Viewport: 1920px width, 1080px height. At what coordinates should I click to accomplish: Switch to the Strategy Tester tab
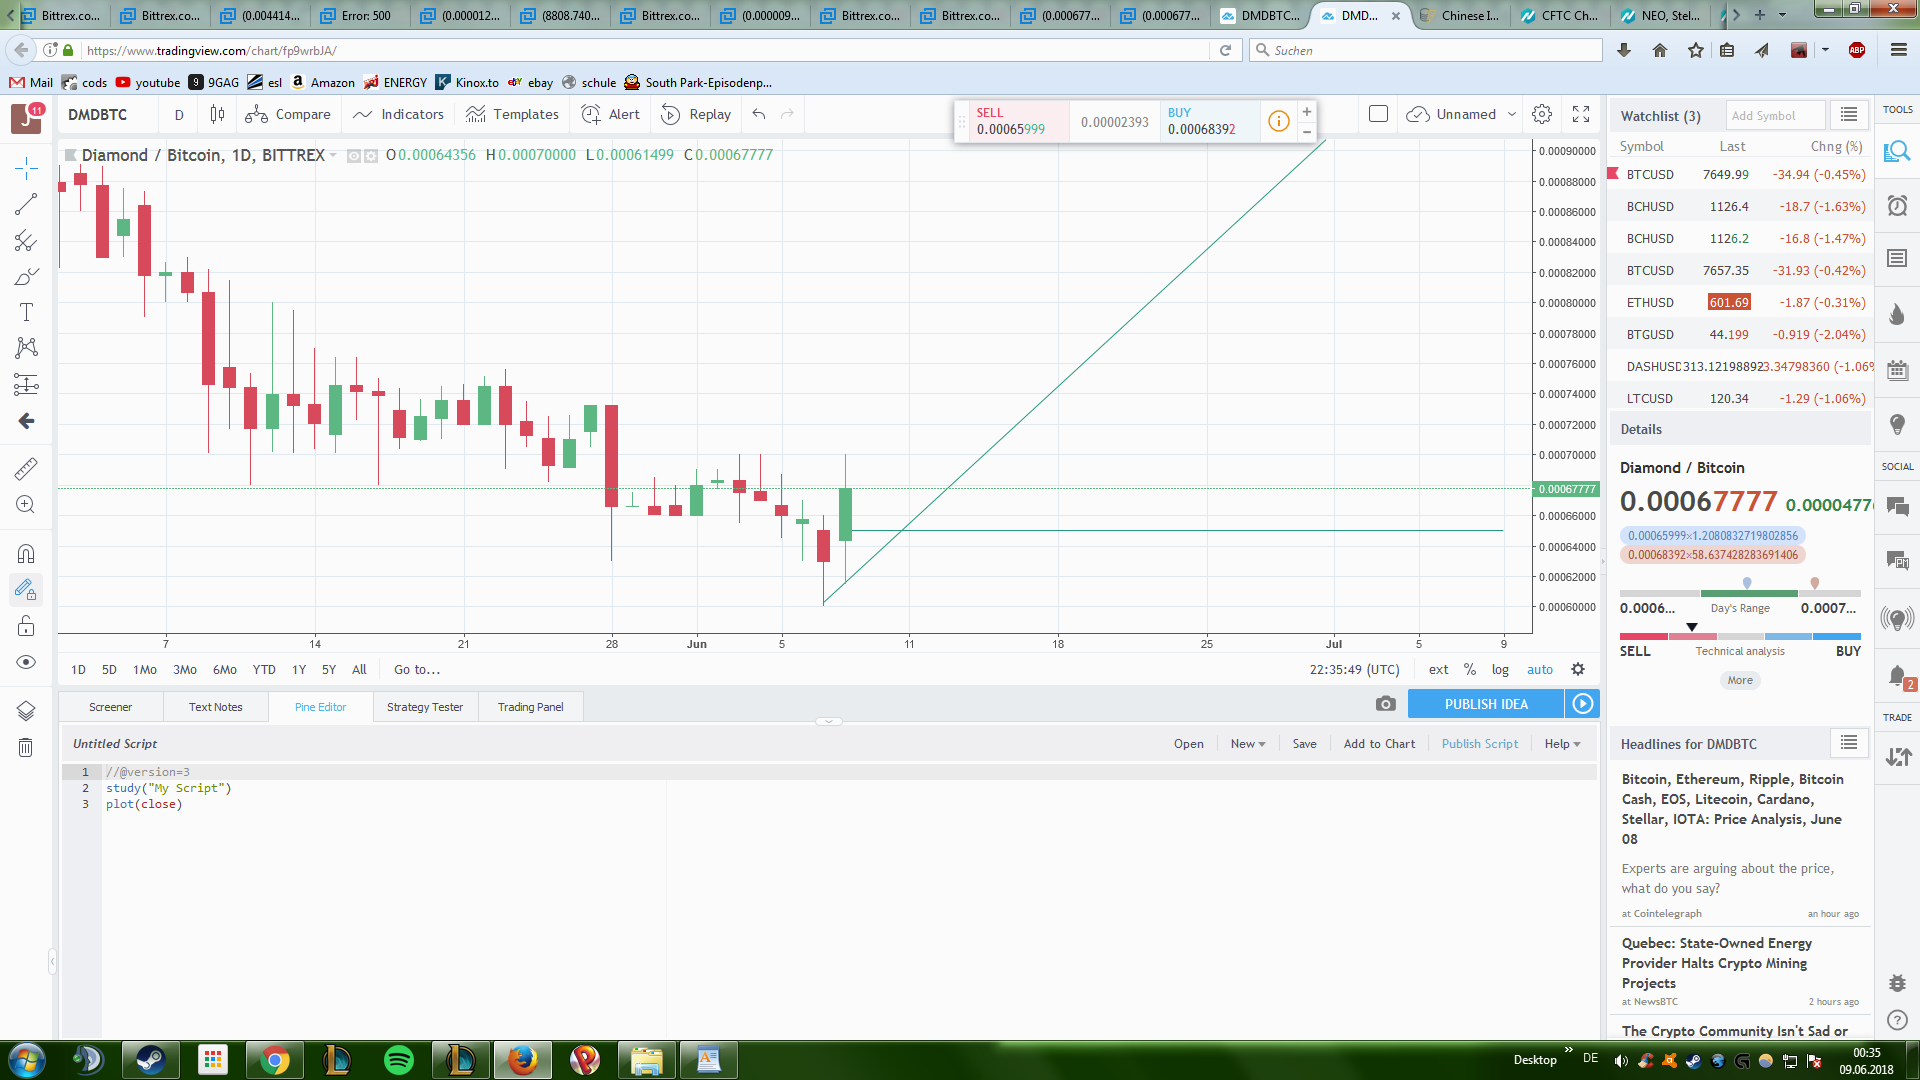click(425, 707)
